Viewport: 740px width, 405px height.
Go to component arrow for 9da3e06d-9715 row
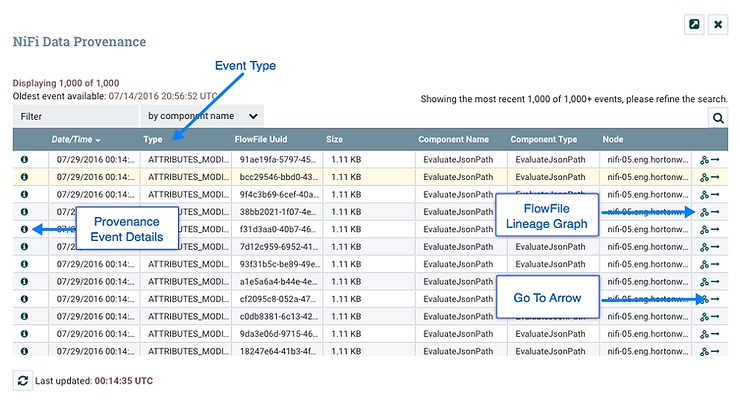coord(715,334)
